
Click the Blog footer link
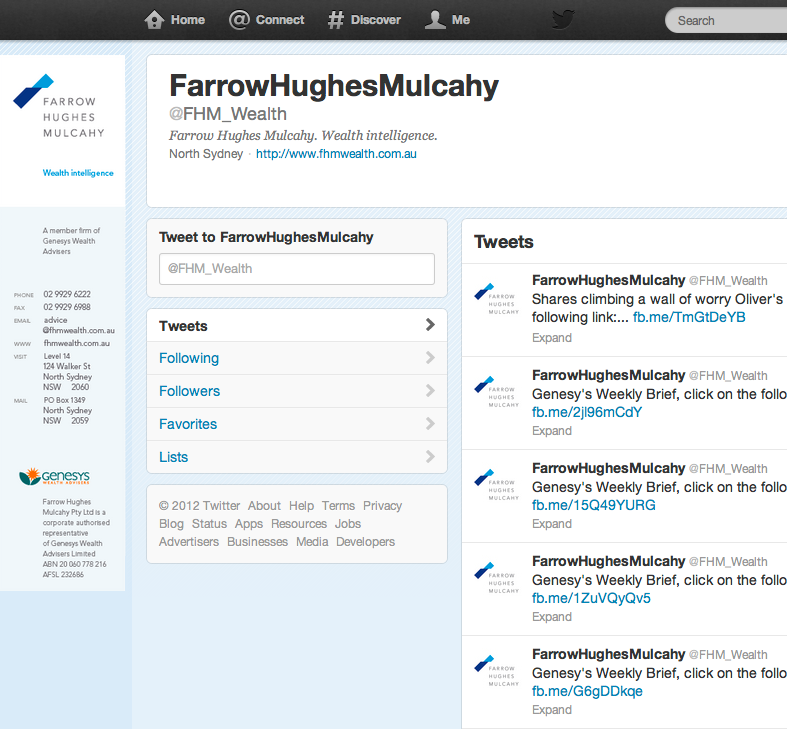point(171,524)
